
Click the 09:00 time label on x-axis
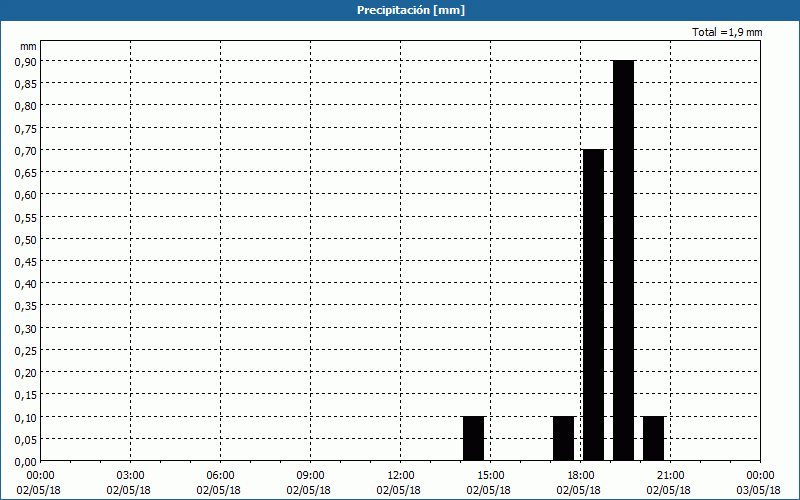pyautogui.click(x=310, y=476)
